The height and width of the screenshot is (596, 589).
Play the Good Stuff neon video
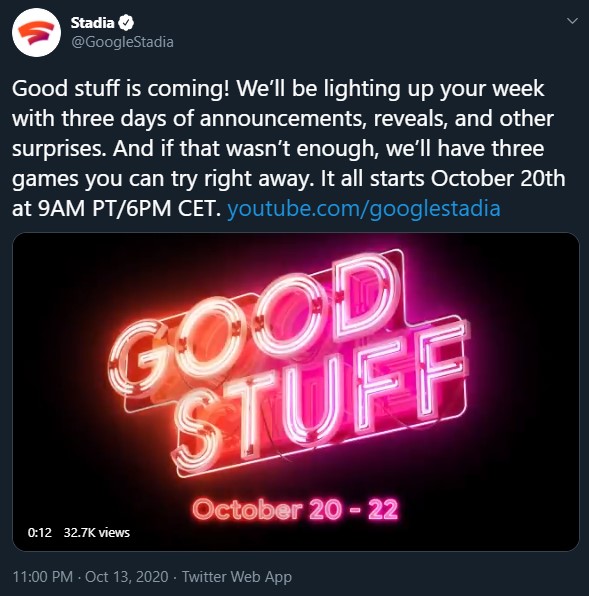click(x=296, y=392)
